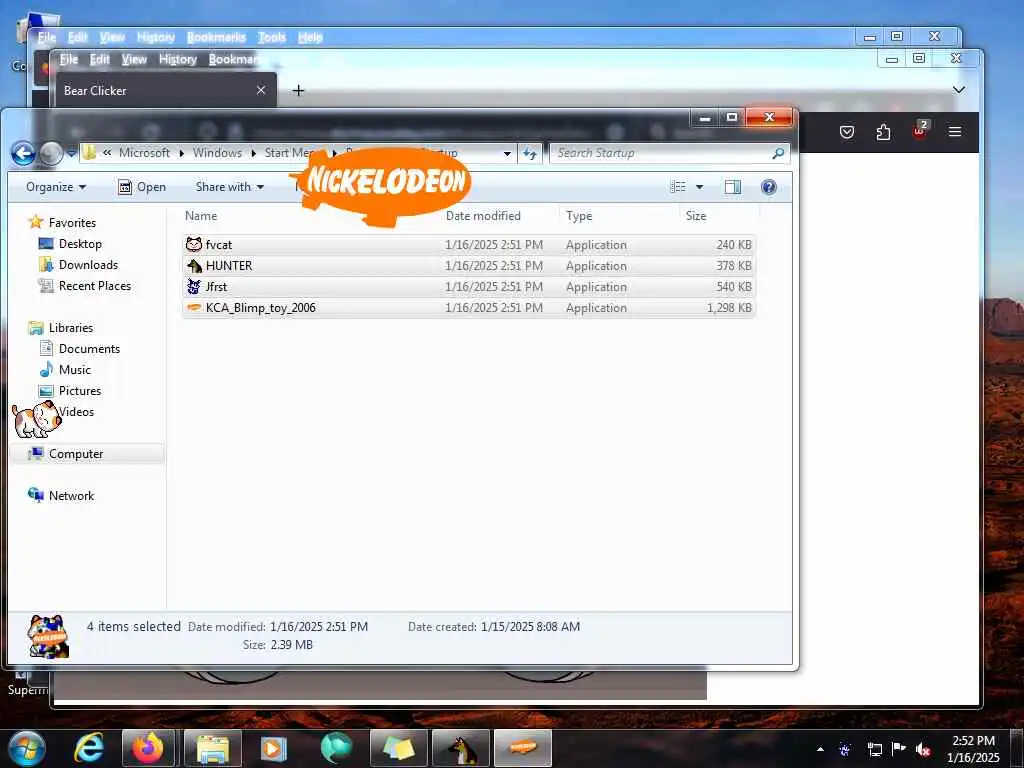Click the Explorer Forward arrow button
Viewport: 1024px width, 768px height.
coord(51,153)
